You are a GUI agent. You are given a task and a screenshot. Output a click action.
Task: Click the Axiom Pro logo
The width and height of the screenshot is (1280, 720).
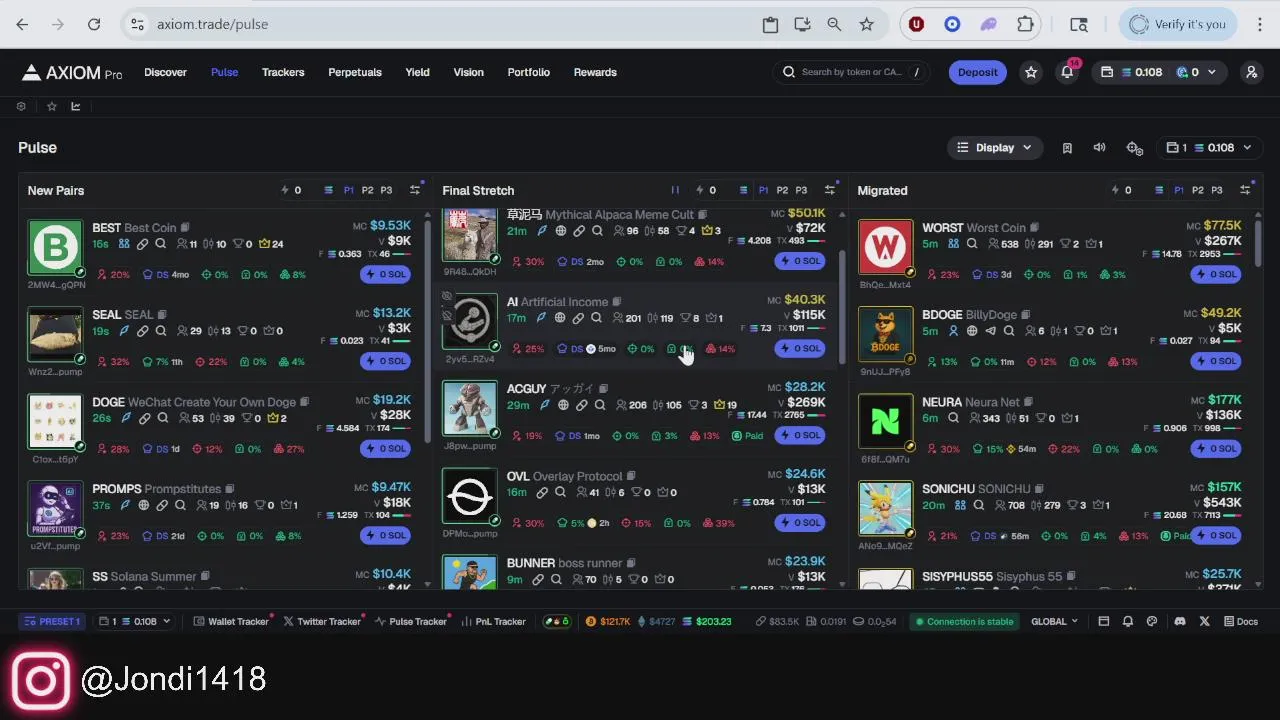[72, 72]
